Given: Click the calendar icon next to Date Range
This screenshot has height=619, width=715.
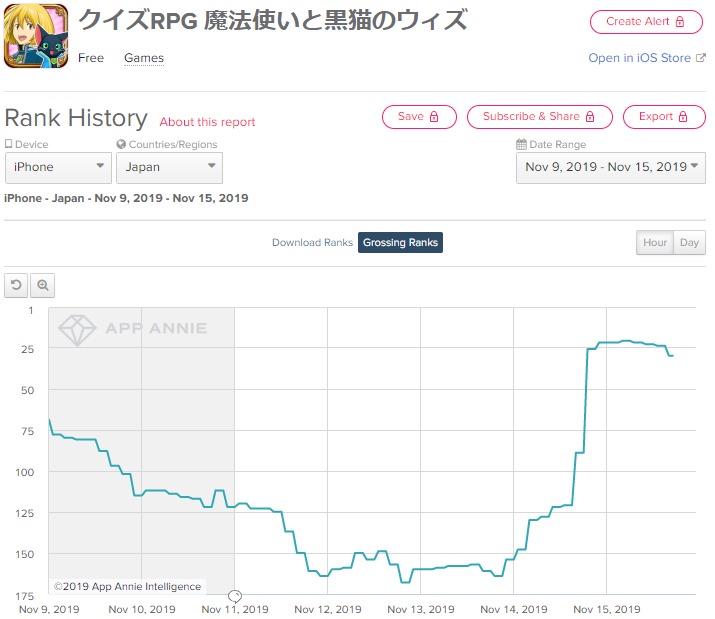Looking at the screenshot, I should point(521,144).
